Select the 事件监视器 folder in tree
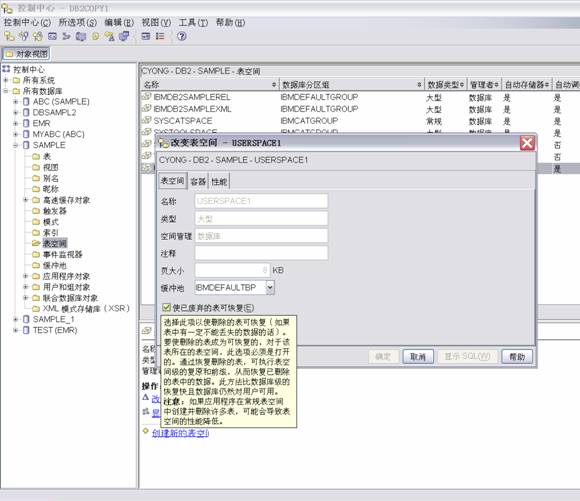The width and height of the screenshot is (580, 501). coord(57,255)
